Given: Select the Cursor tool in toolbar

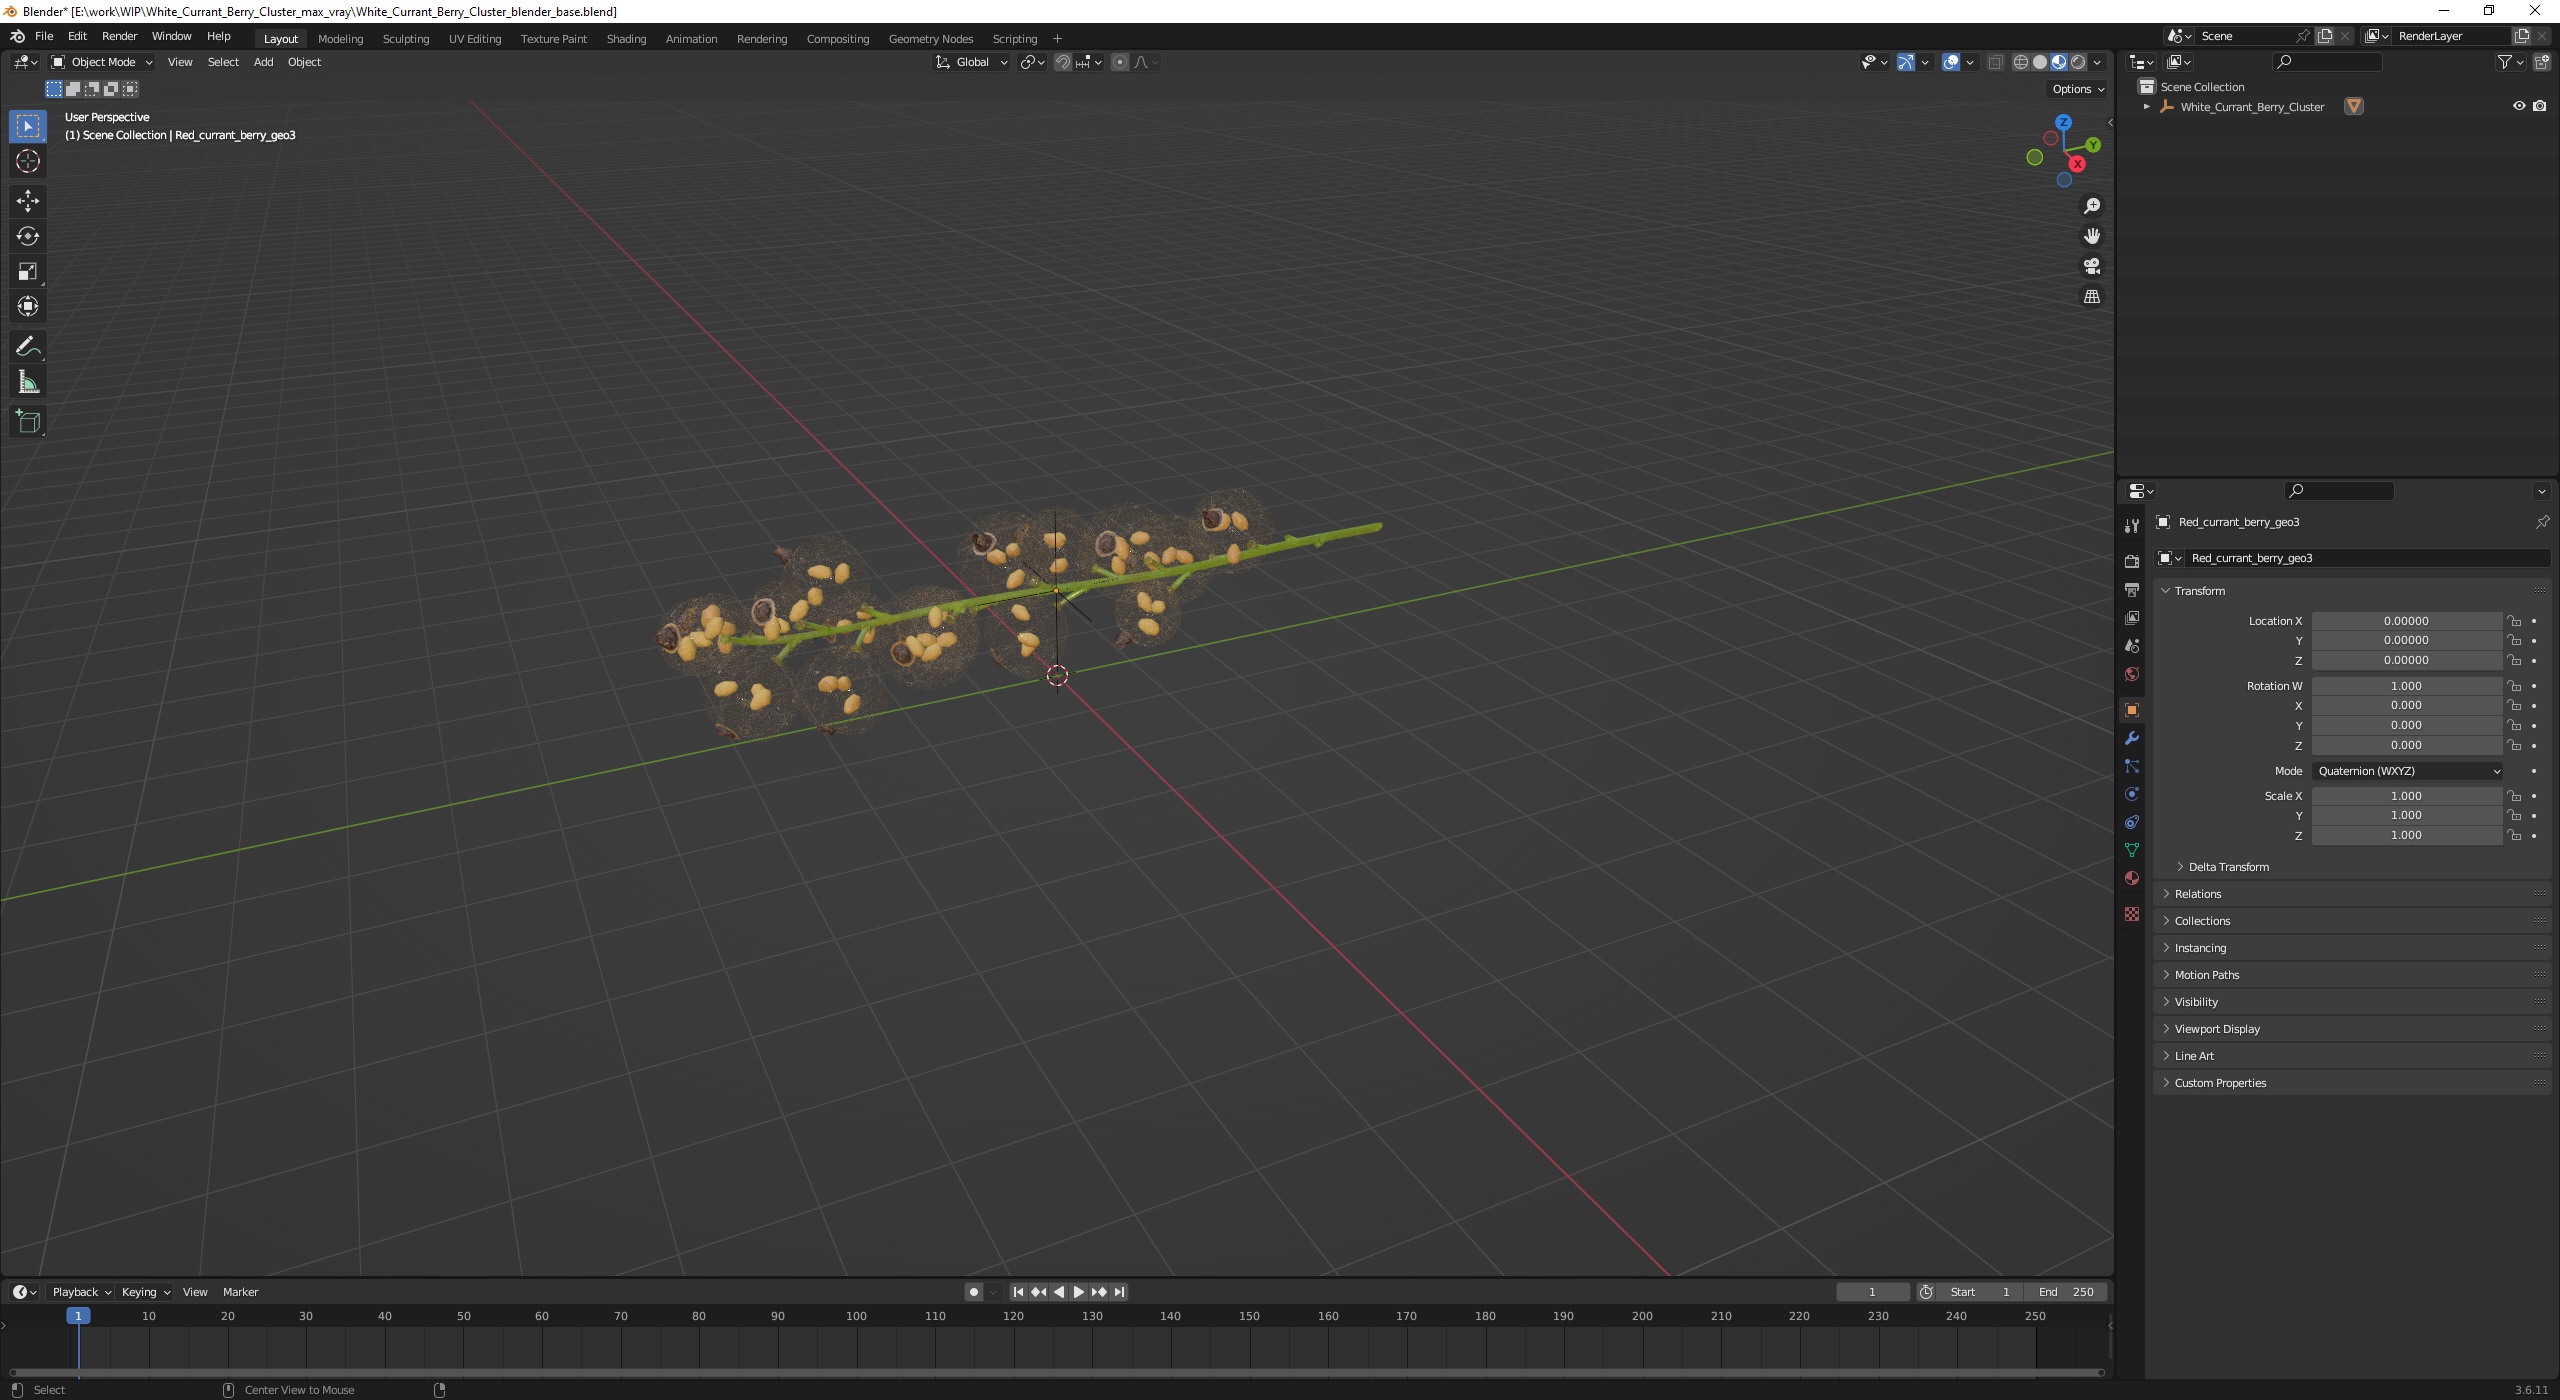Looking at the screenshot, I should click(28, 161).
